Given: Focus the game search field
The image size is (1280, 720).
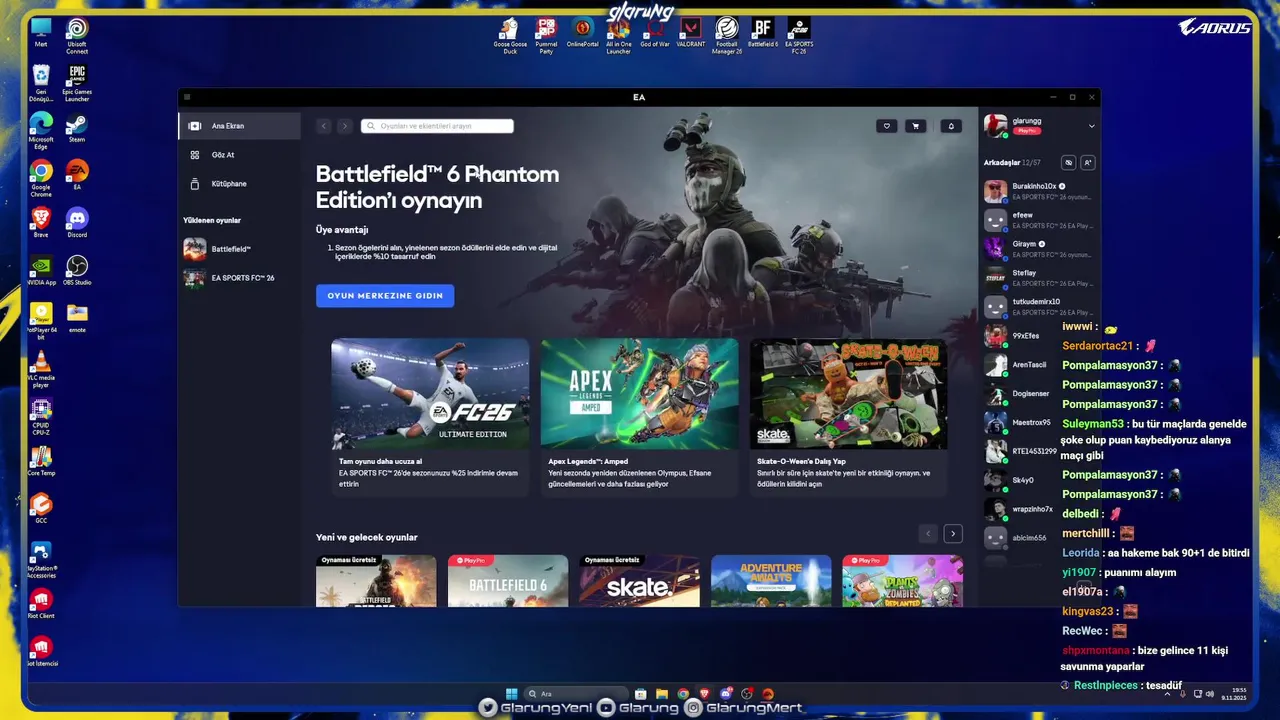Looking at the screenshot, I should 437,126.
